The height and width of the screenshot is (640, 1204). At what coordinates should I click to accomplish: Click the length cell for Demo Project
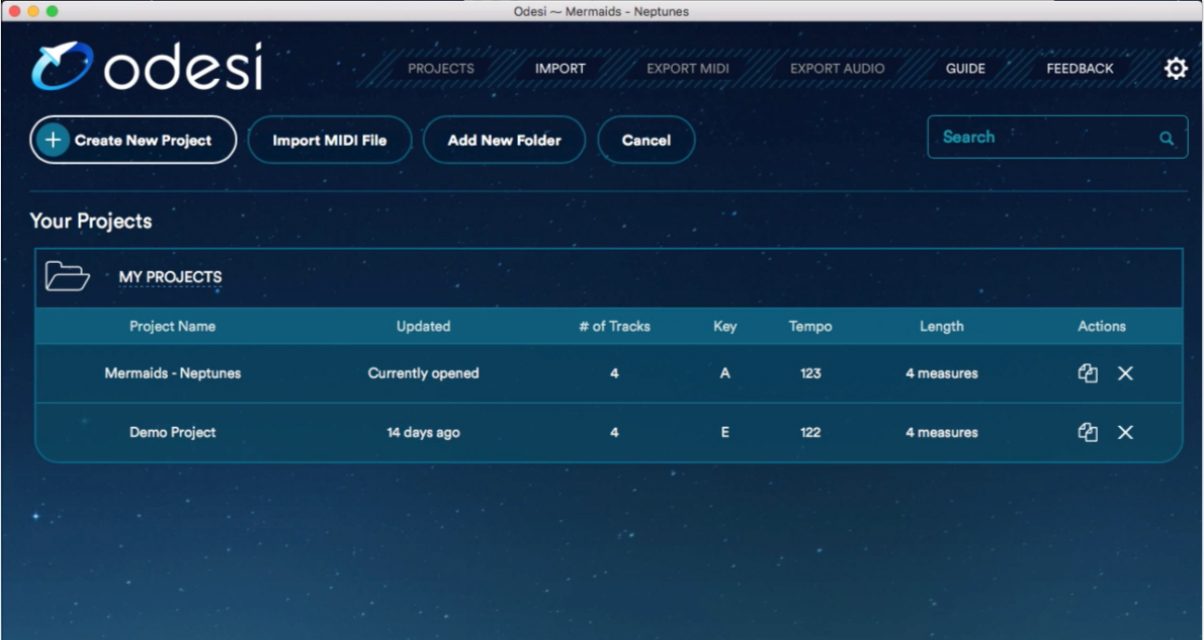pyautogui.click(x=942, y=432)
